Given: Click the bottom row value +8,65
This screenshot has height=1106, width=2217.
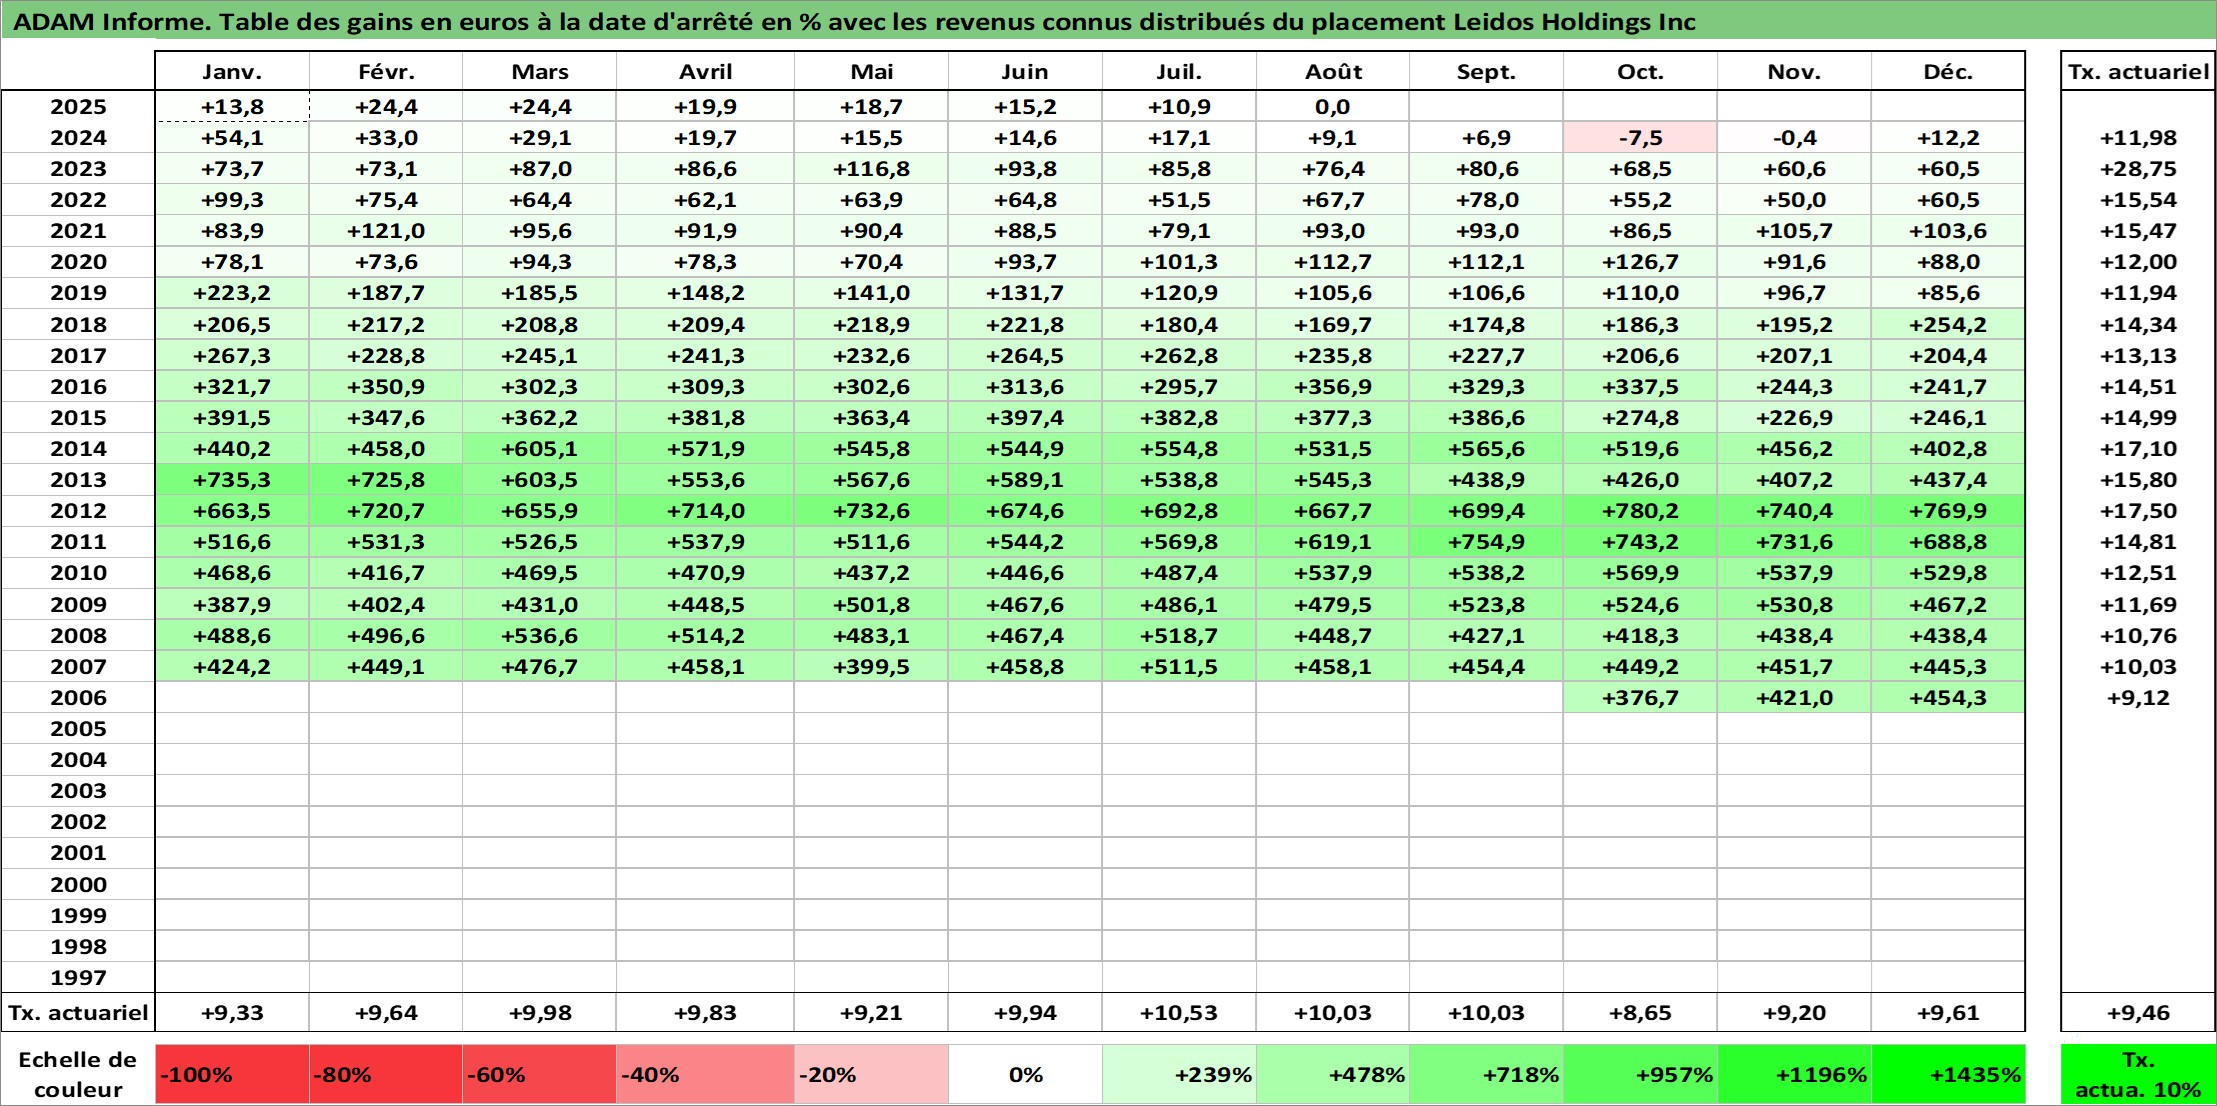Looking at the screenshot, I should 1640,1013.
